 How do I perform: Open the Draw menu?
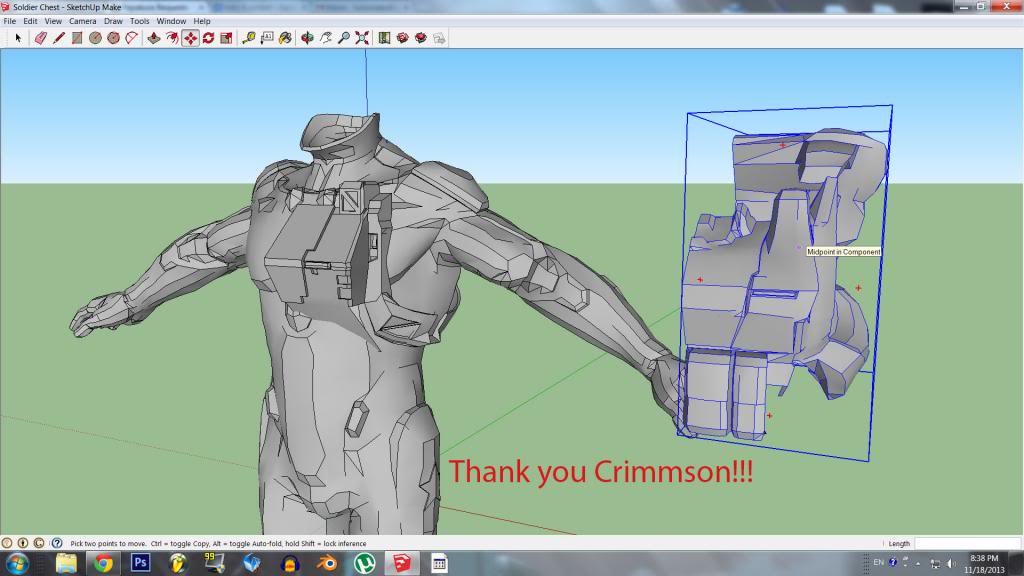(113, 21)
